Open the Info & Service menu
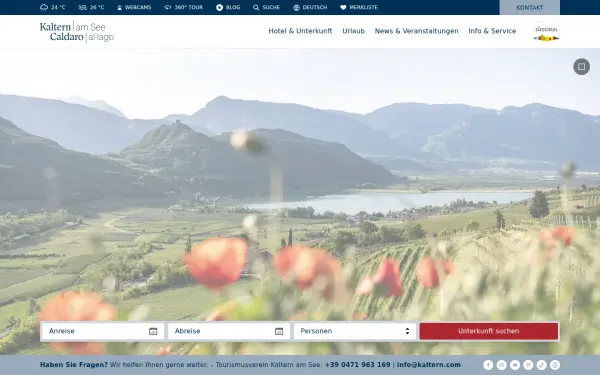 [492, 31]
